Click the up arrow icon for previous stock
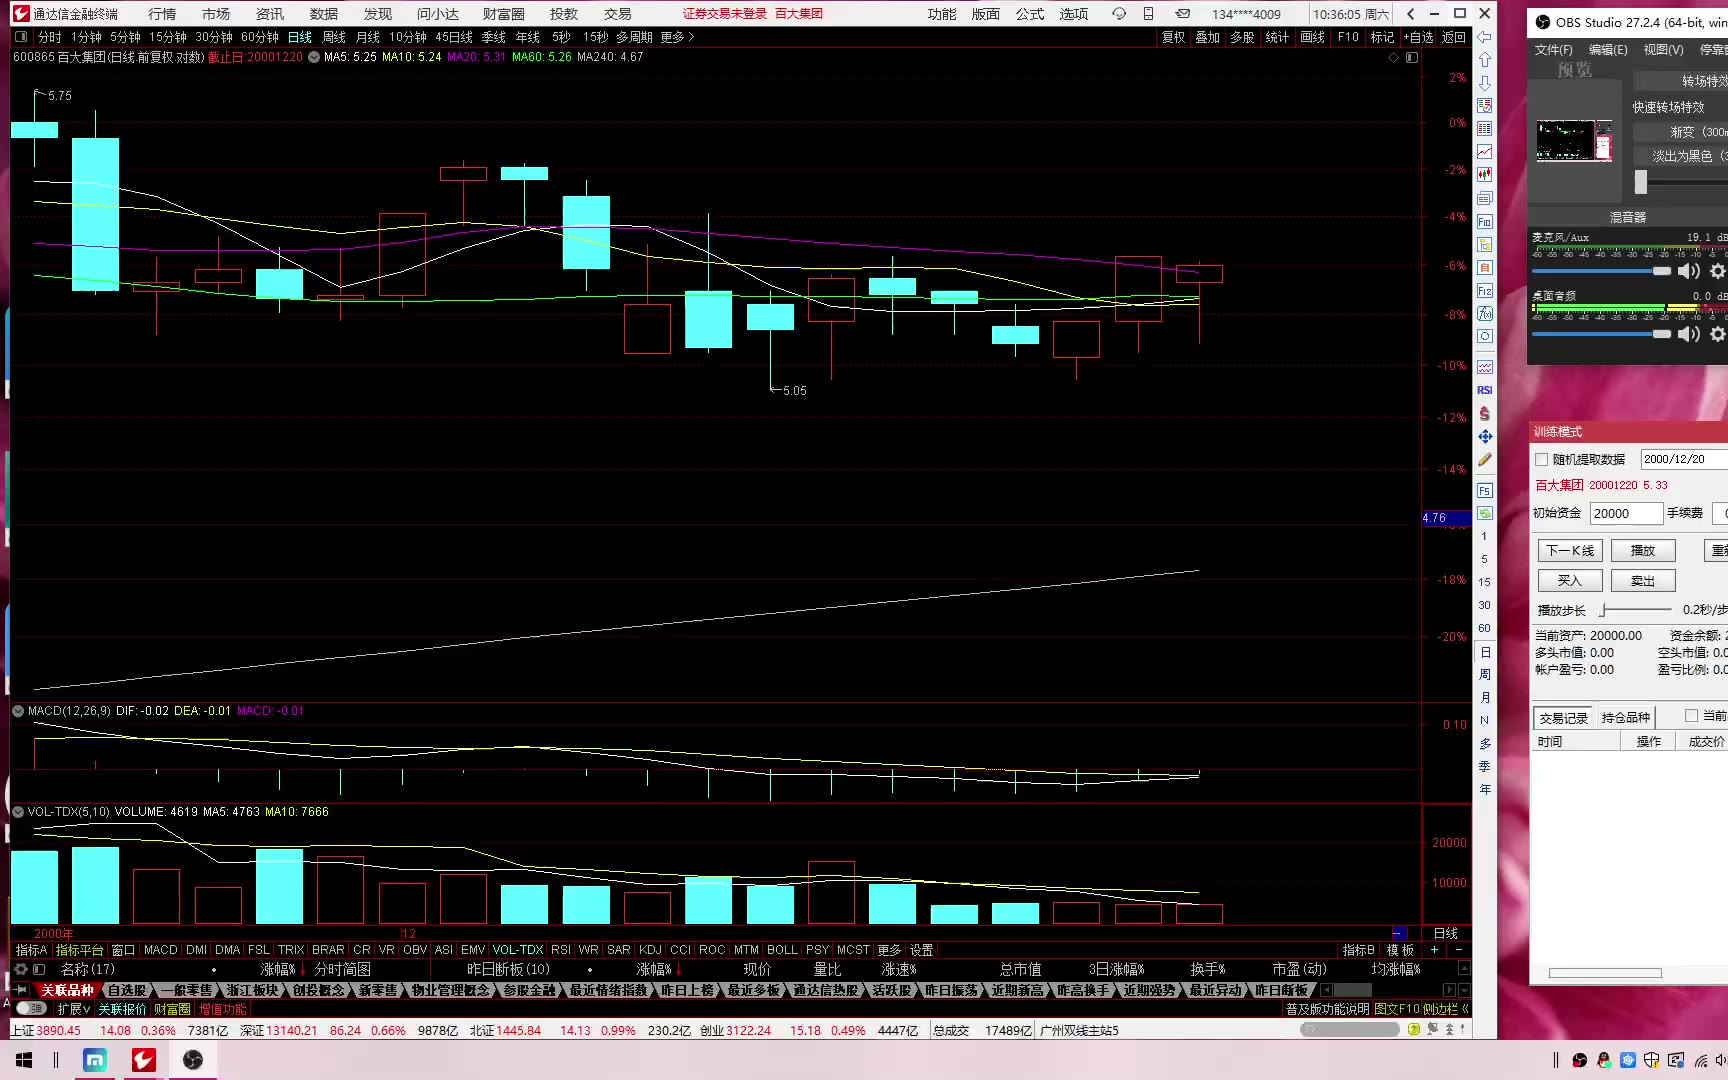 point(1485,60)
